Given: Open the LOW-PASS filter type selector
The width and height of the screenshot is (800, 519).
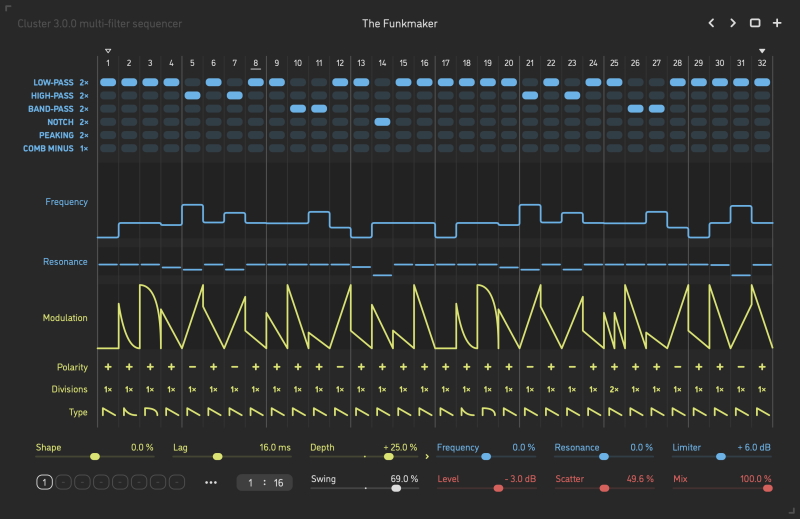Looking at the screenshot, I should 59,82.
